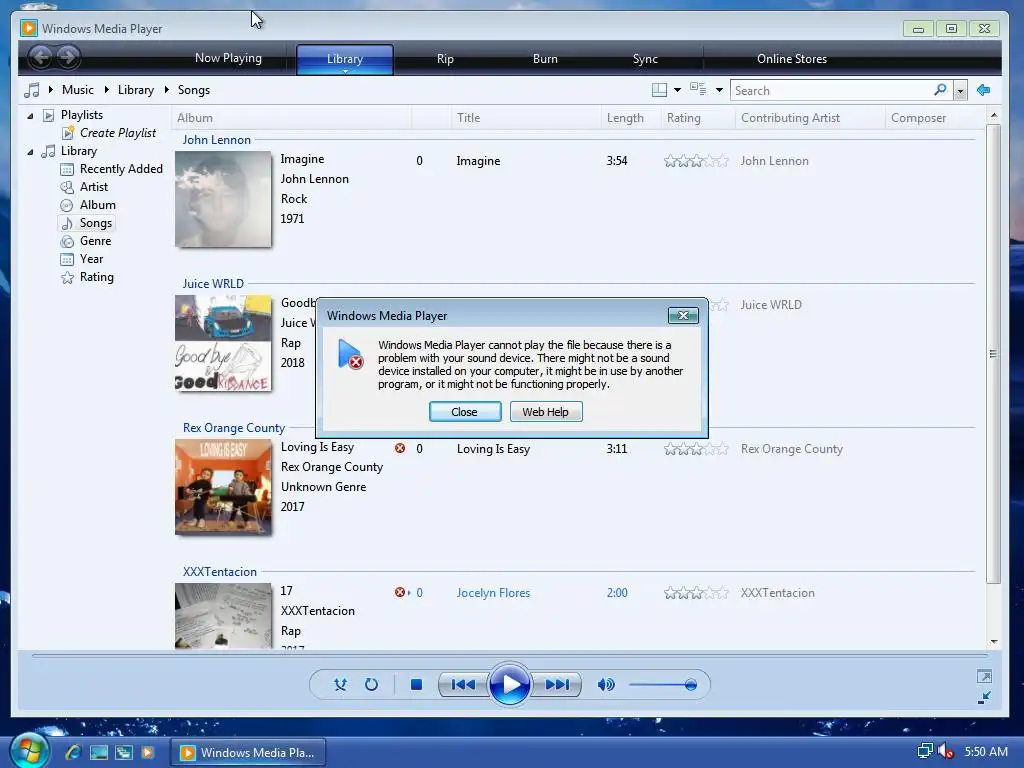Image resolution: width=1024 pixels, height=768 pixels.
Task: Open the View options dropdown arrow
Action: click(x=719, y=90)
